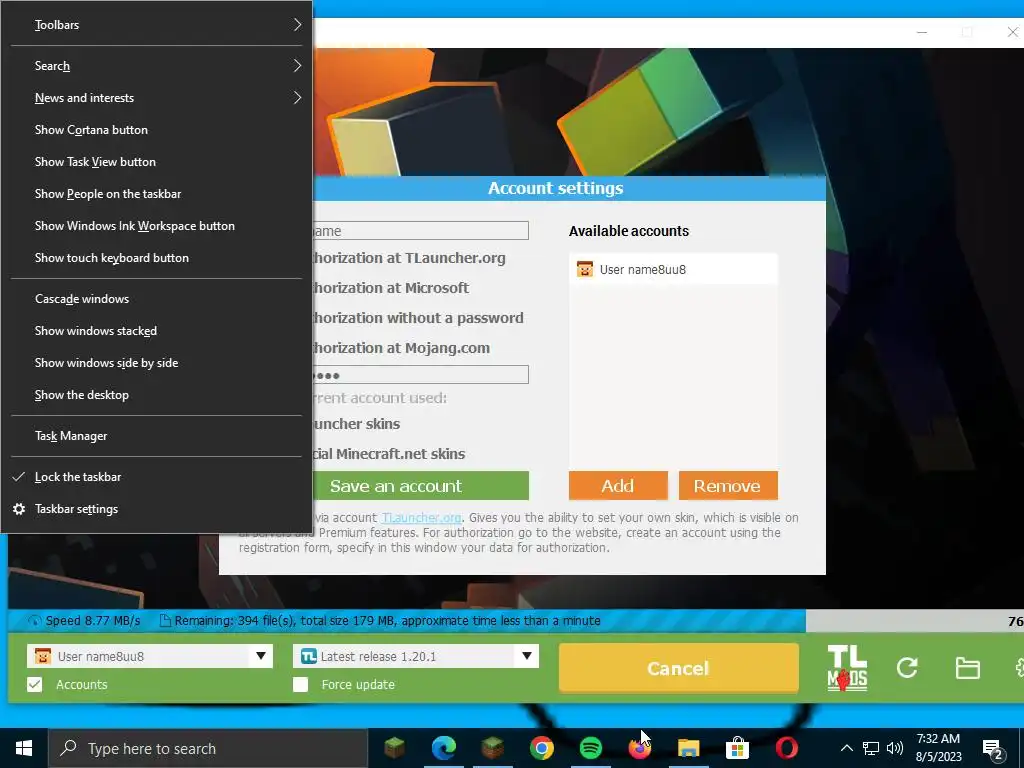Image resolution: width=1024 pixels, height=768 pixels.
Task: Click the grass block taskbar icon next to Chrome
Action: click(493, 748)
